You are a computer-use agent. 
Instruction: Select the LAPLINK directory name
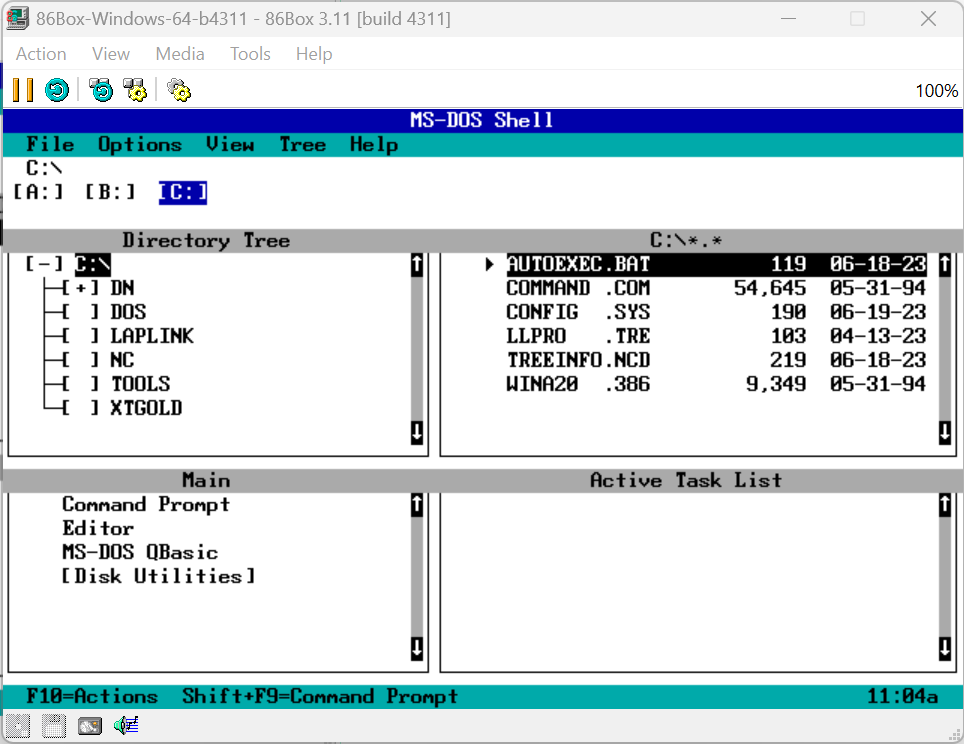(152, 336)
